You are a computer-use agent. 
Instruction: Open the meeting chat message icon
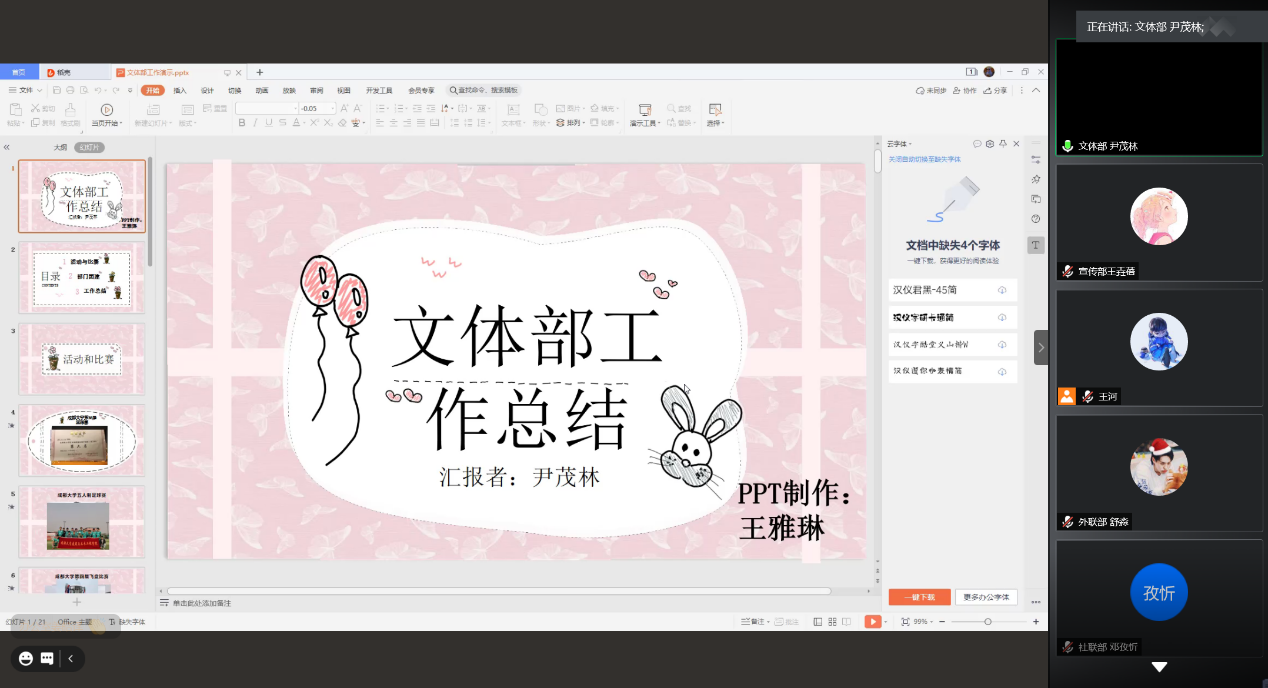tap(48, 658)
